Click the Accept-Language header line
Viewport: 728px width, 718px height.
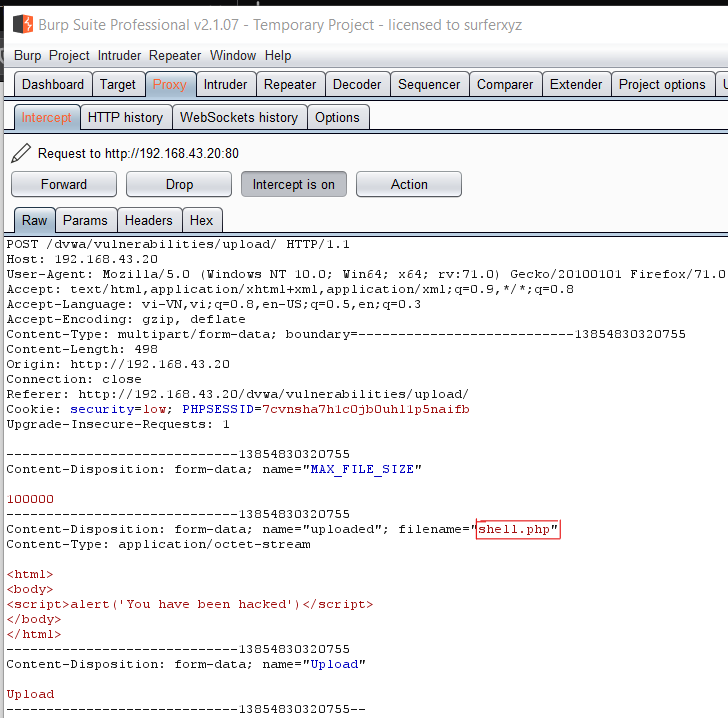[214, 304]
